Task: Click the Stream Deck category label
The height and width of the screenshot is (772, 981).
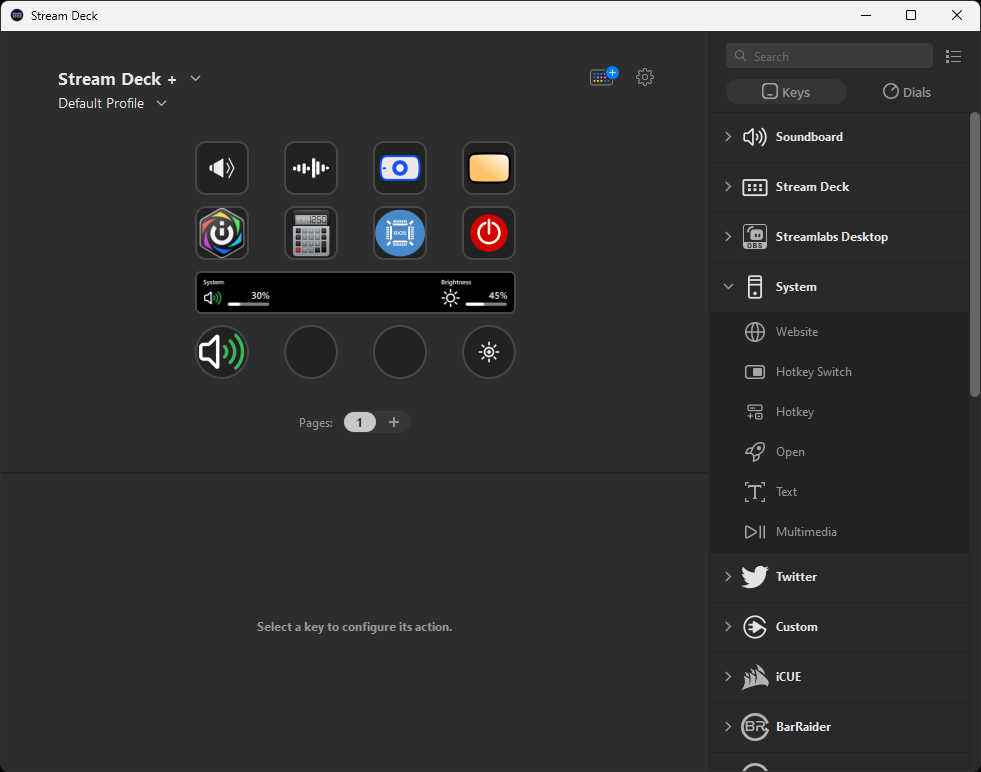Action: pyautogui.click(x=812, y=186)
